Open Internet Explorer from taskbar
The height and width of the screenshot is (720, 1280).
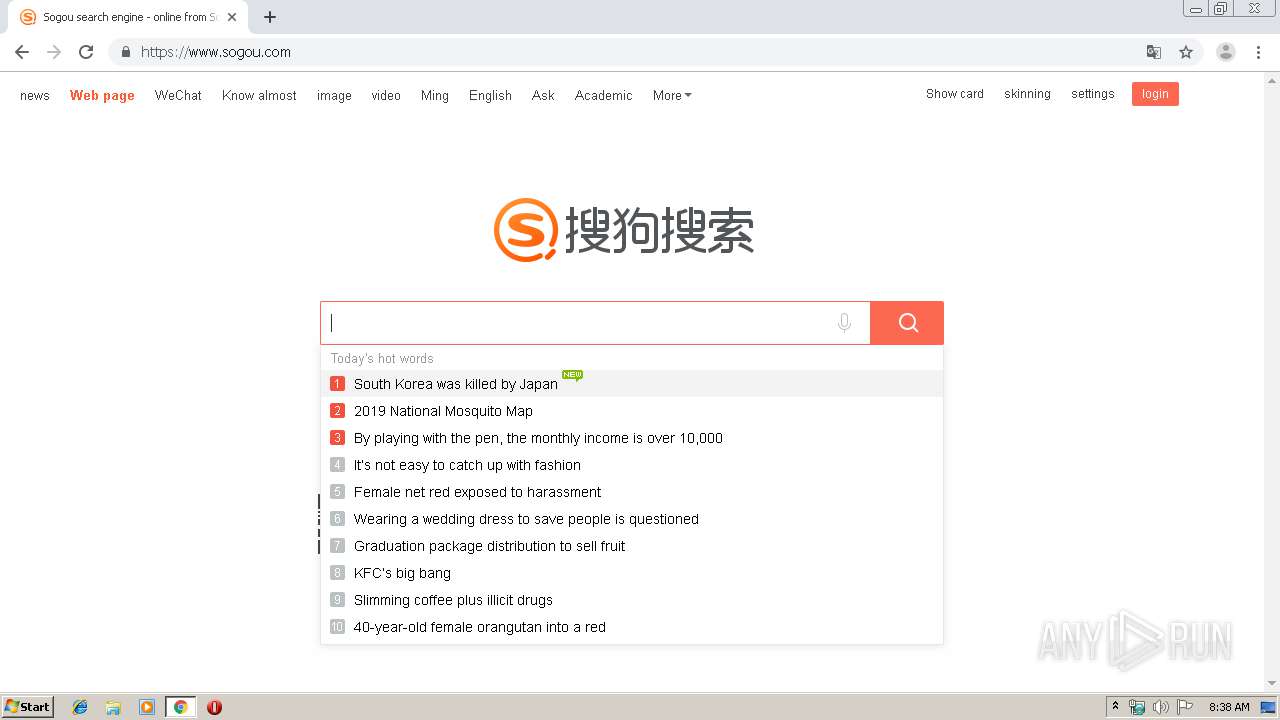click(x=80, y=707)
